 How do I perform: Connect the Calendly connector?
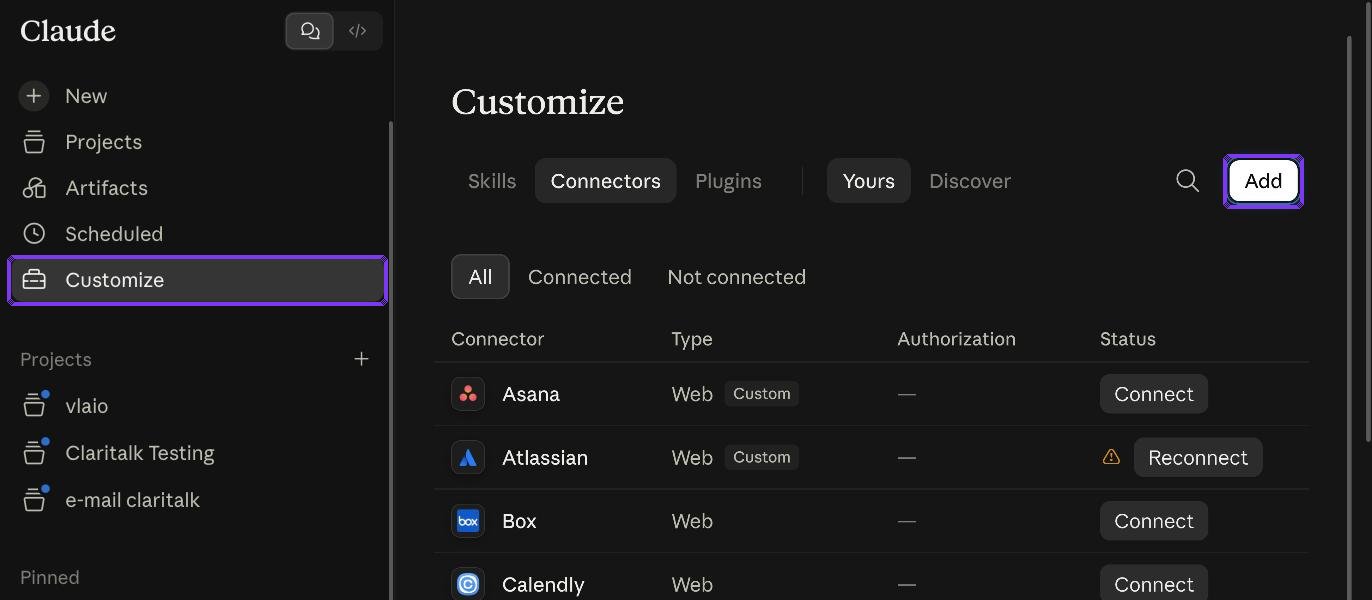point(1154,583)
